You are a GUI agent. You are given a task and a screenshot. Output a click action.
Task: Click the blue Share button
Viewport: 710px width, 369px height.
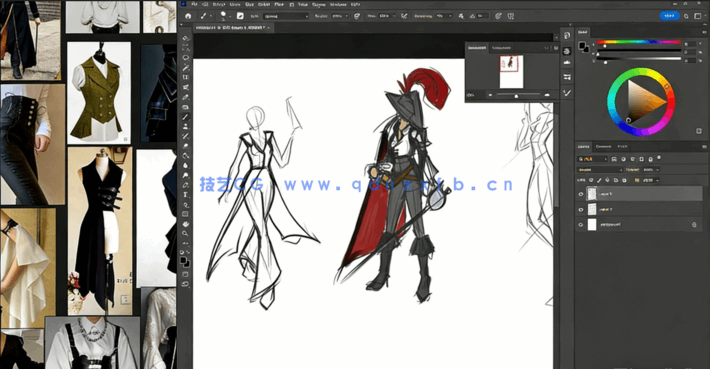[x=670, y=16]
